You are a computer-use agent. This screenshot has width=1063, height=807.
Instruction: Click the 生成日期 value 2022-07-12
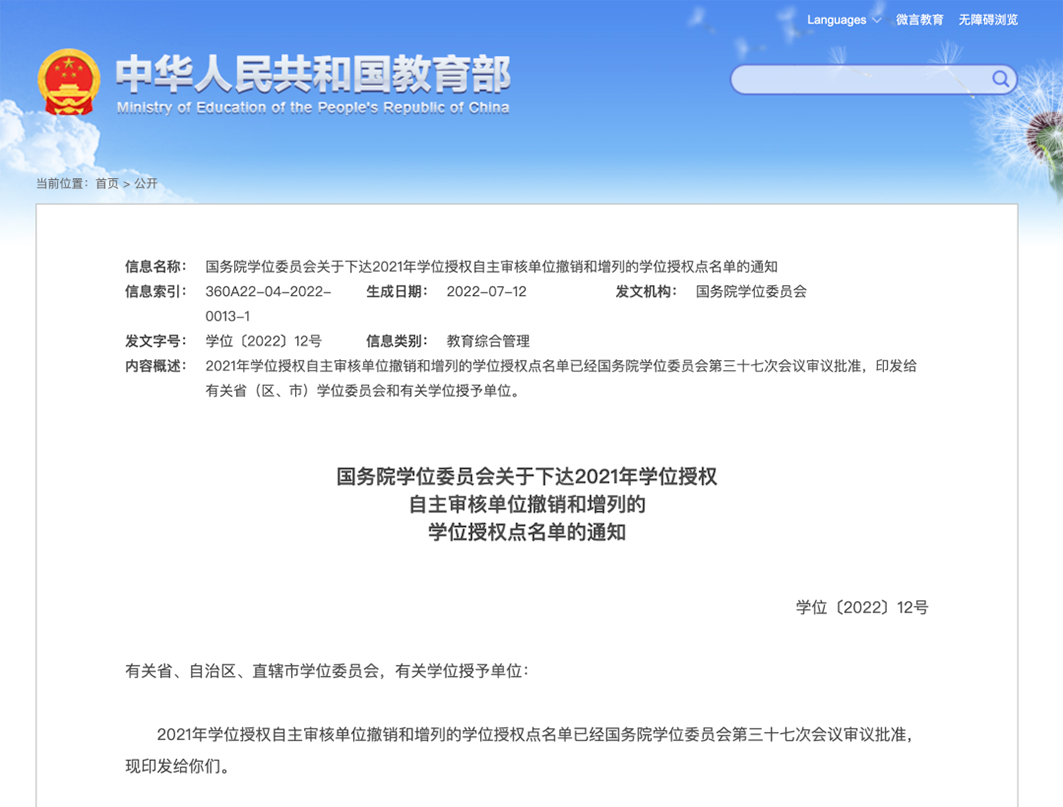tap(486, 292)
